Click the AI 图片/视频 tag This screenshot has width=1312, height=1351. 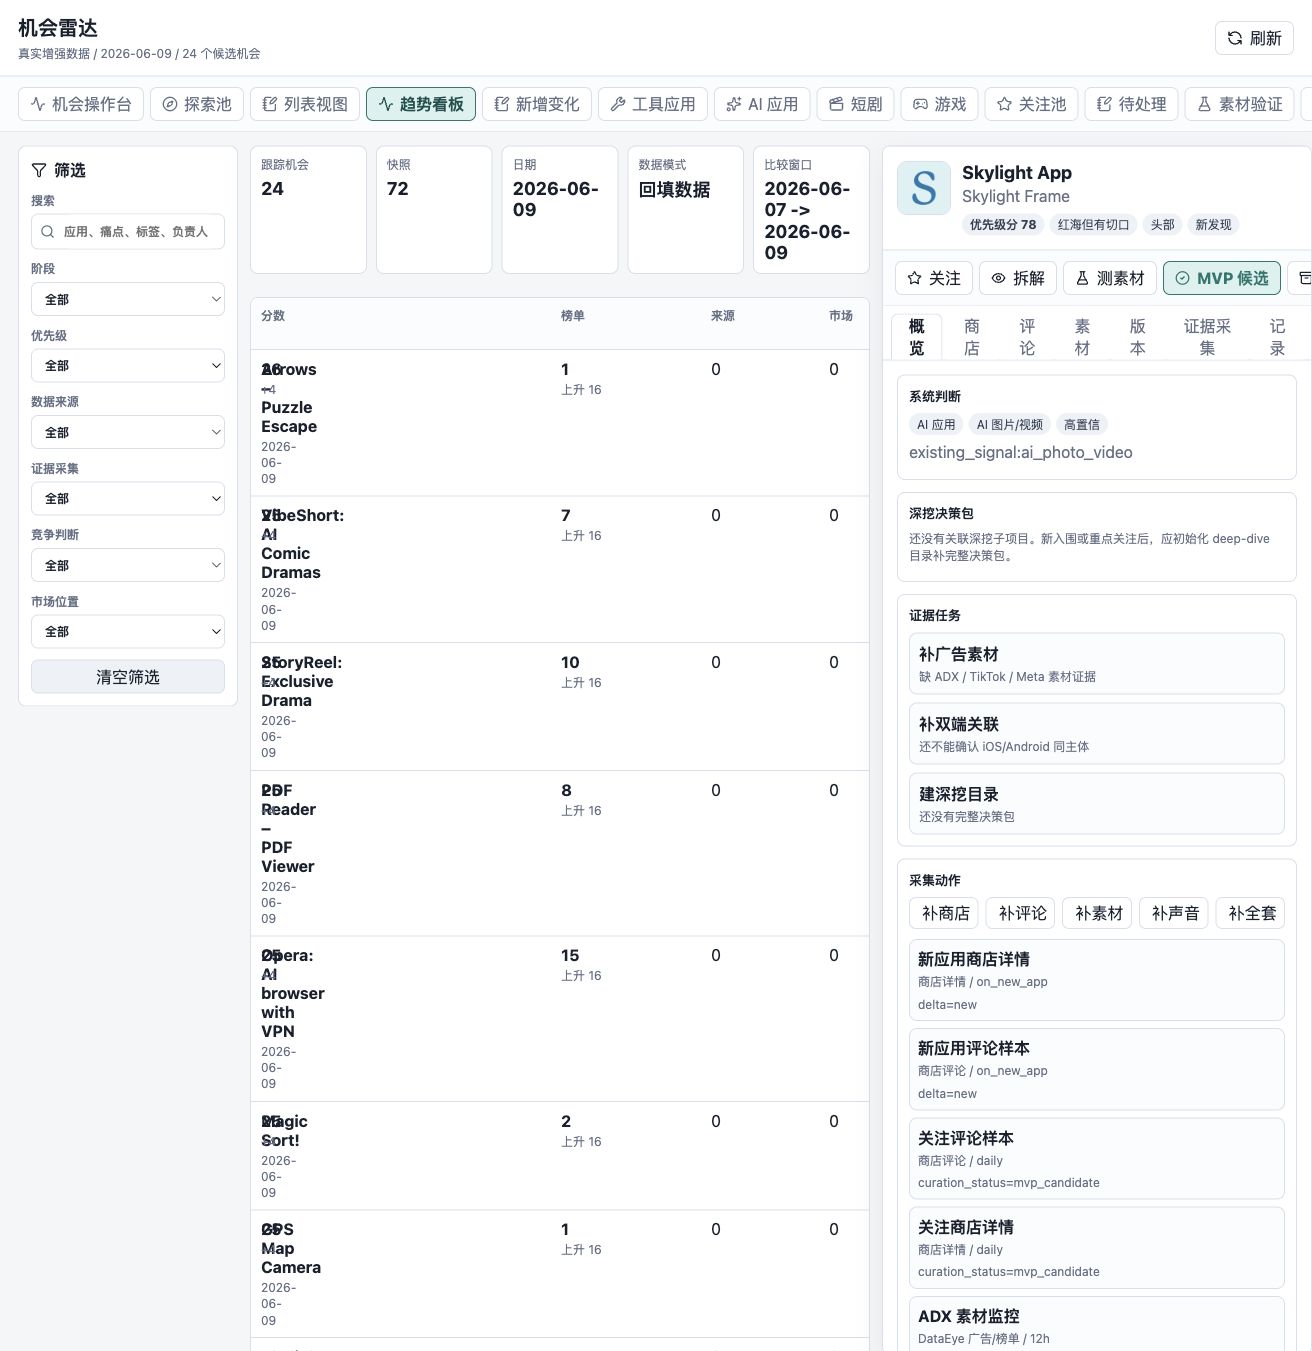coord(1010,425)
